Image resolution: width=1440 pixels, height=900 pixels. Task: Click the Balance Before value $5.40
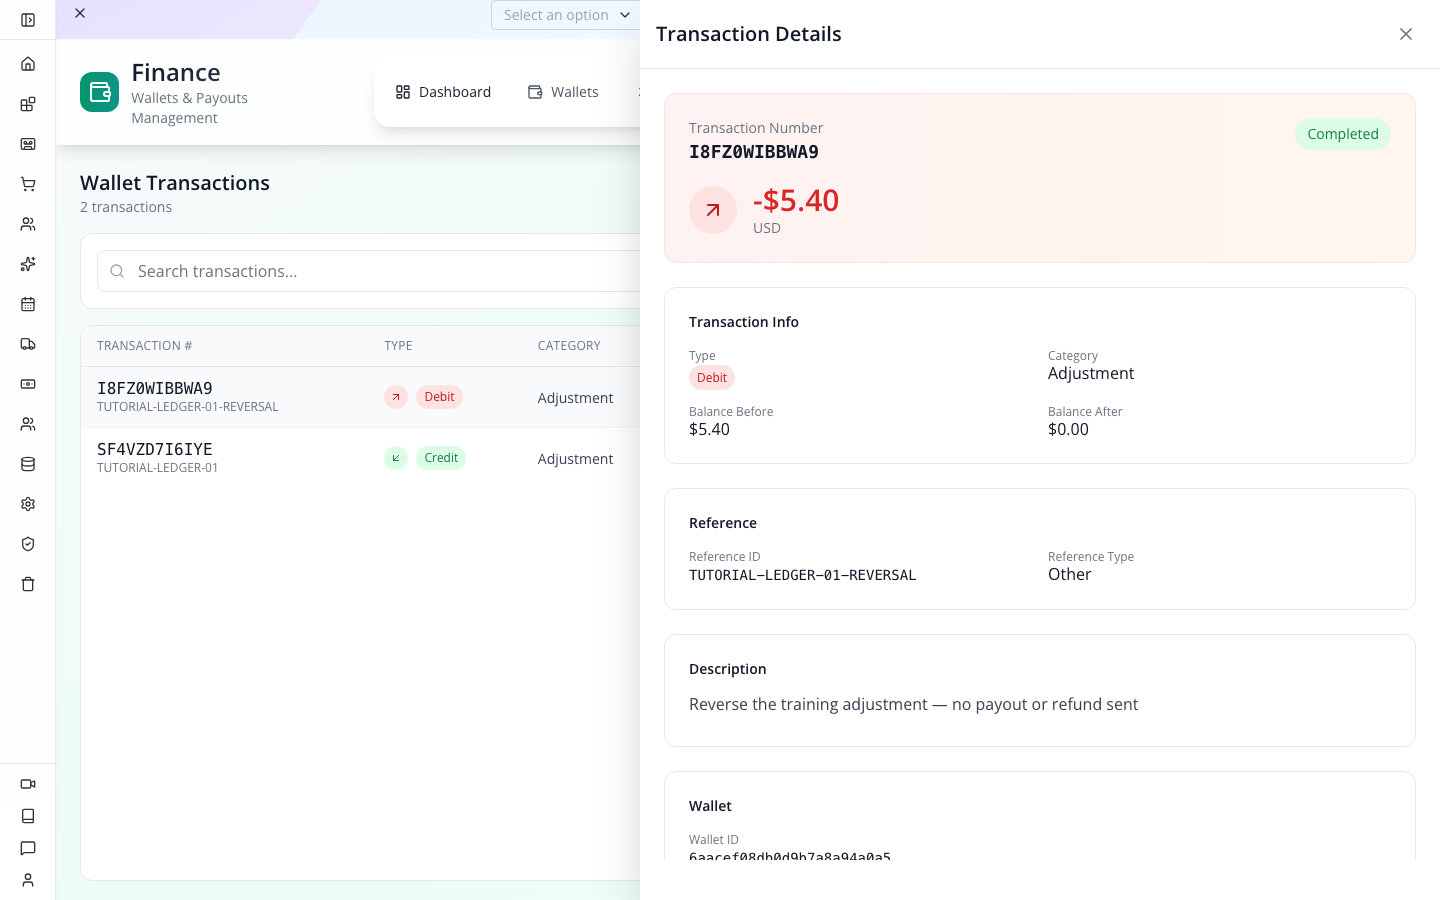click(709, 429)
